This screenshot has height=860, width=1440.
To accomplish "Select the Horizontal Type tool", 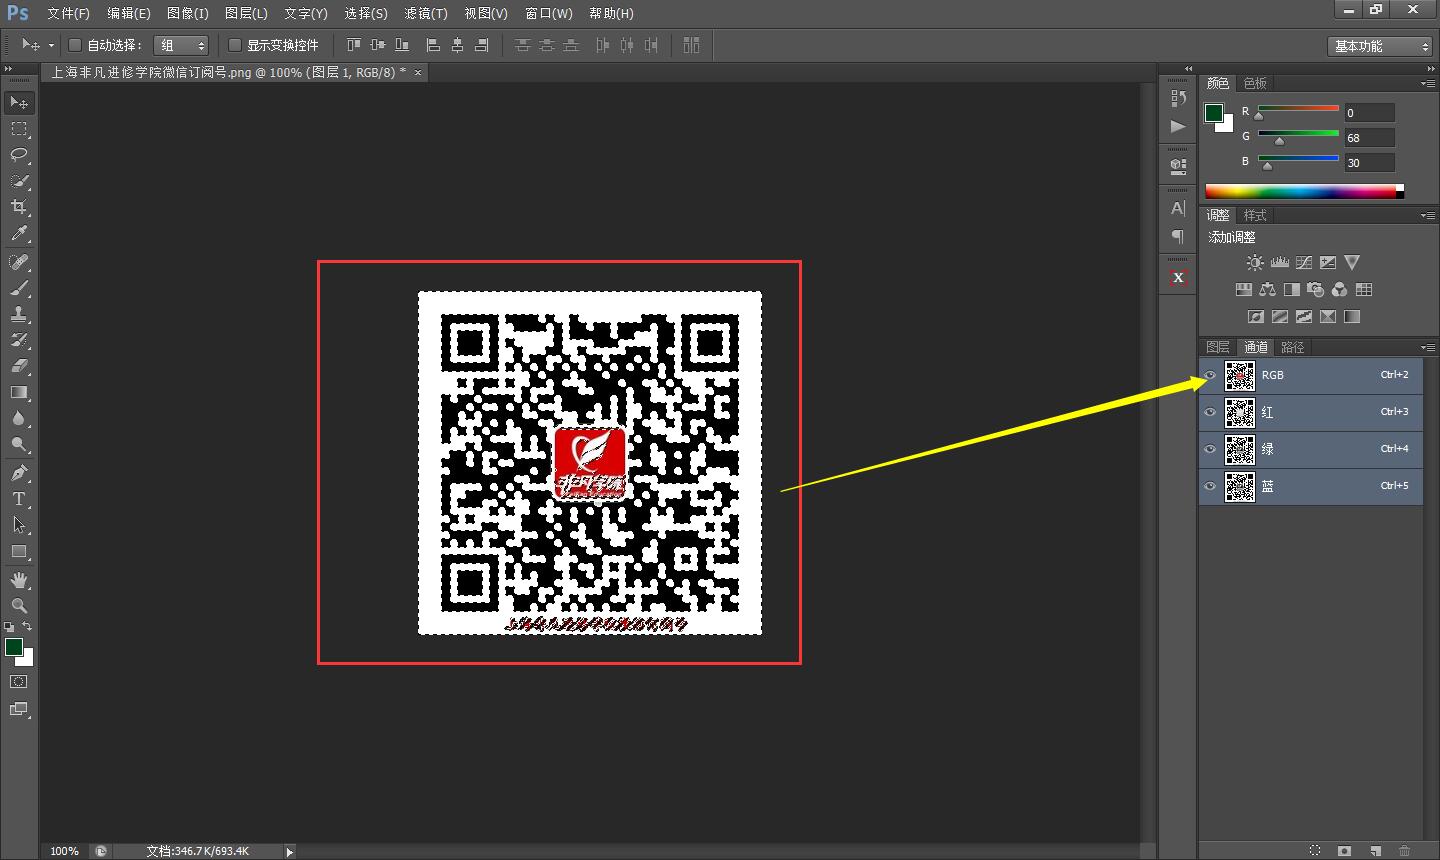I will [19, 499].
